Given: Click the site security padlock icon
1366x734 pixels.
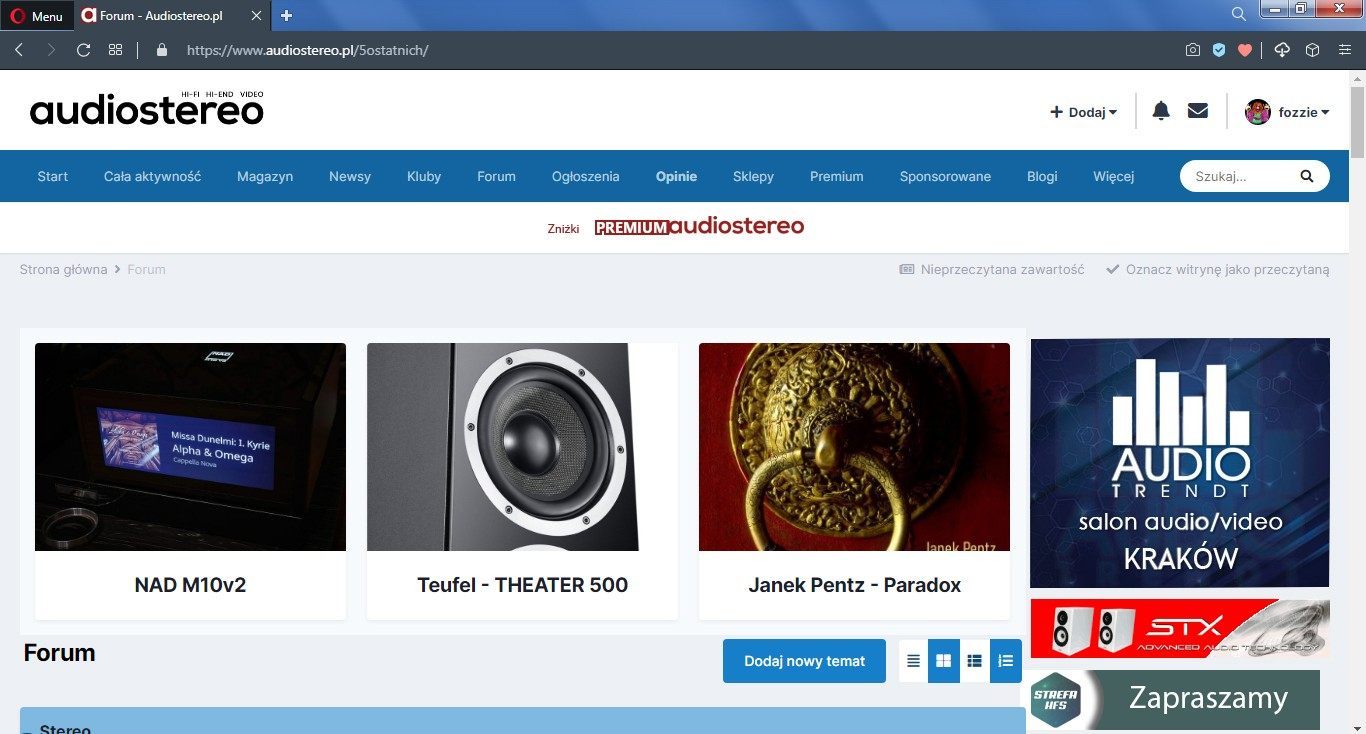Looking at the screenshot, I should (162, 49).
